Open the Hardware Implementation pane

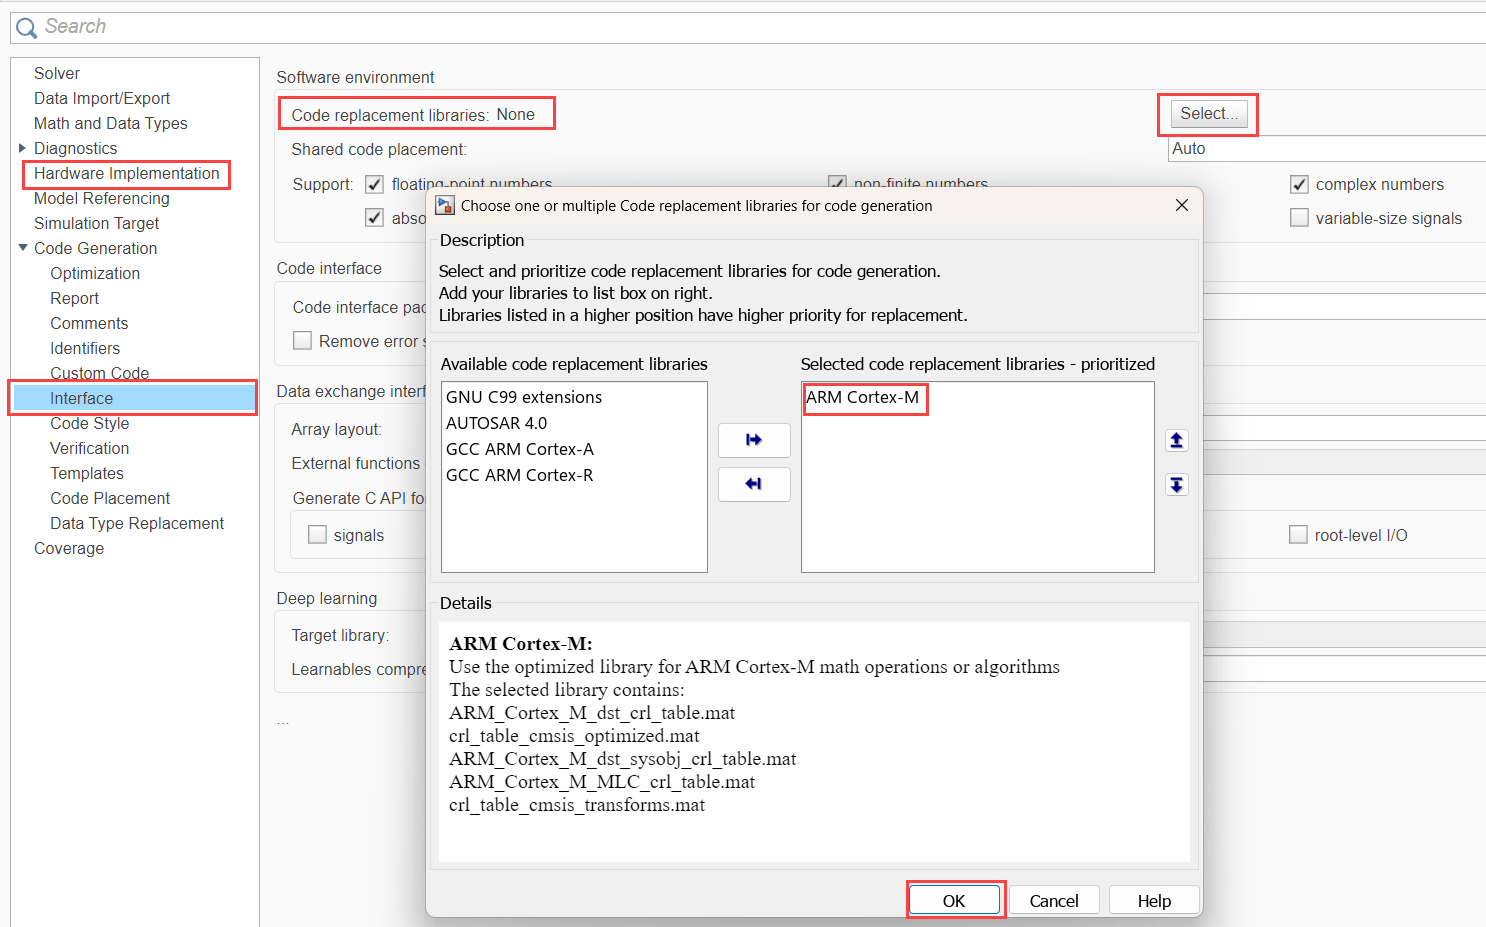(x=126, y=173)
